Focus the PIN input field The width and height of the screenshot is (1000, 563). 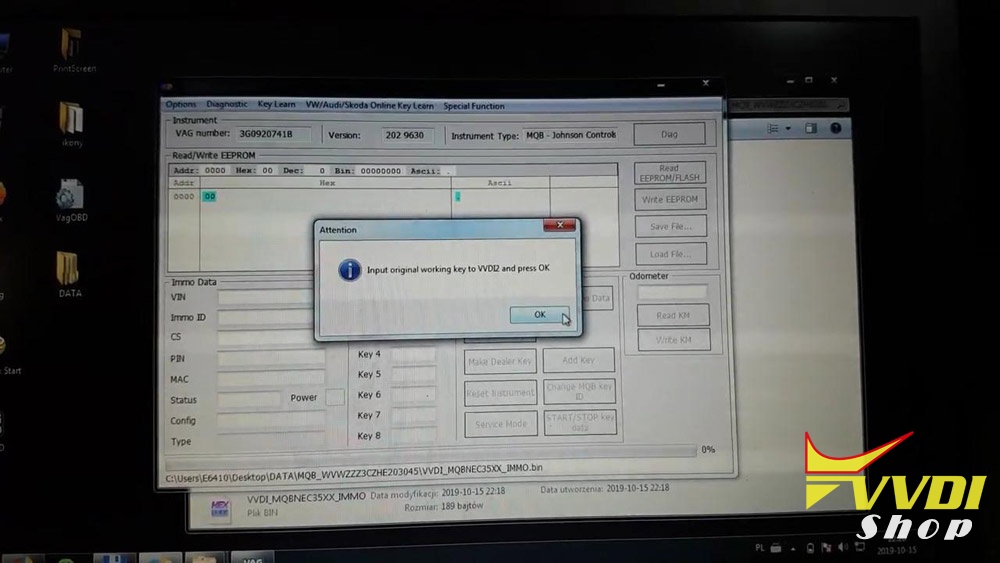[271, 359]
